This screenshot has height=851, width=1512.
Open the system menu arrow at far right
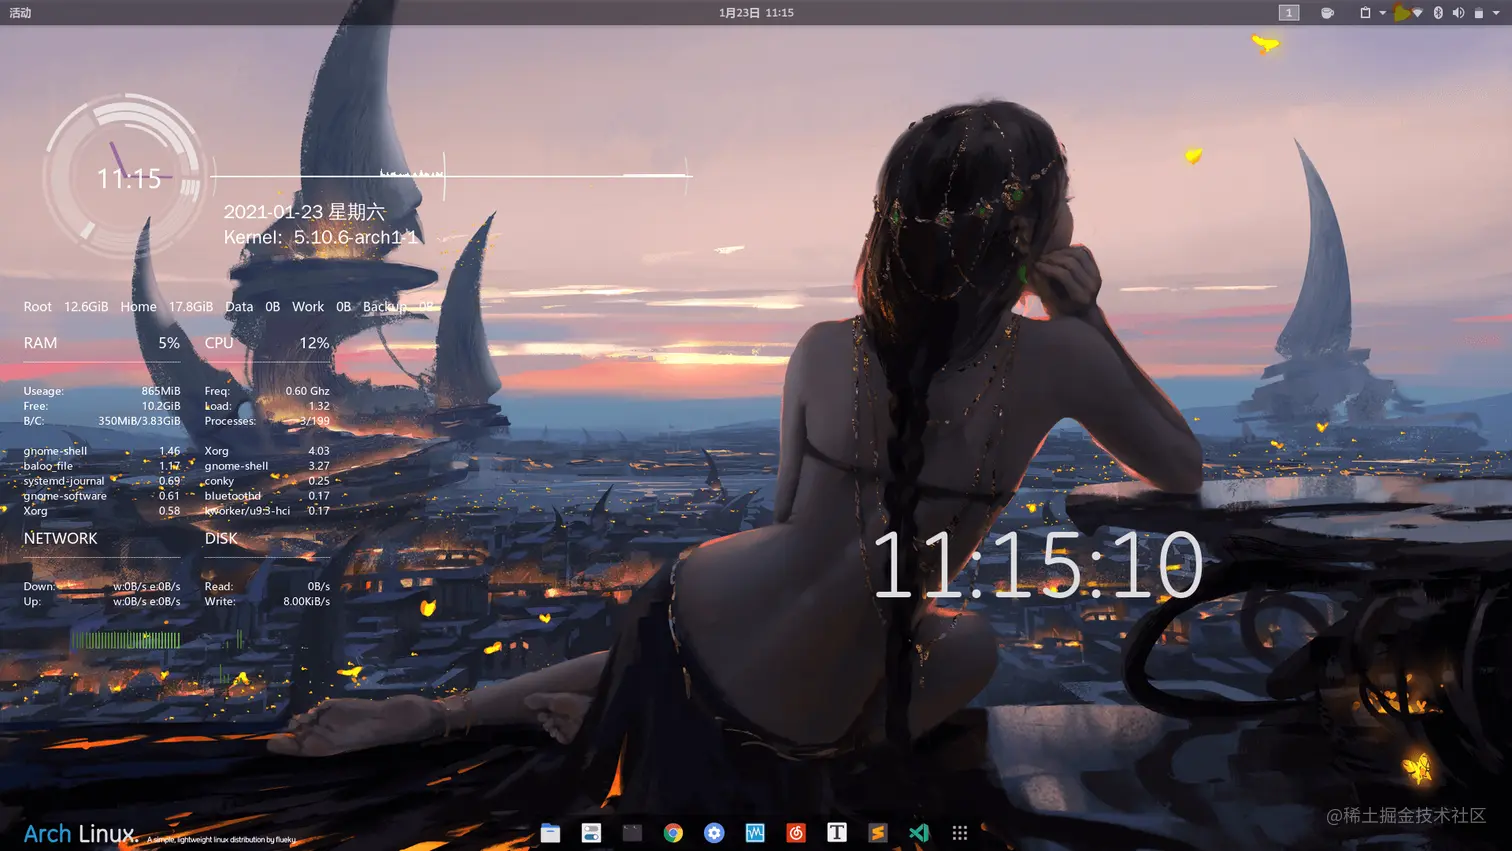pyautogui.click(x=1497, y=13)
